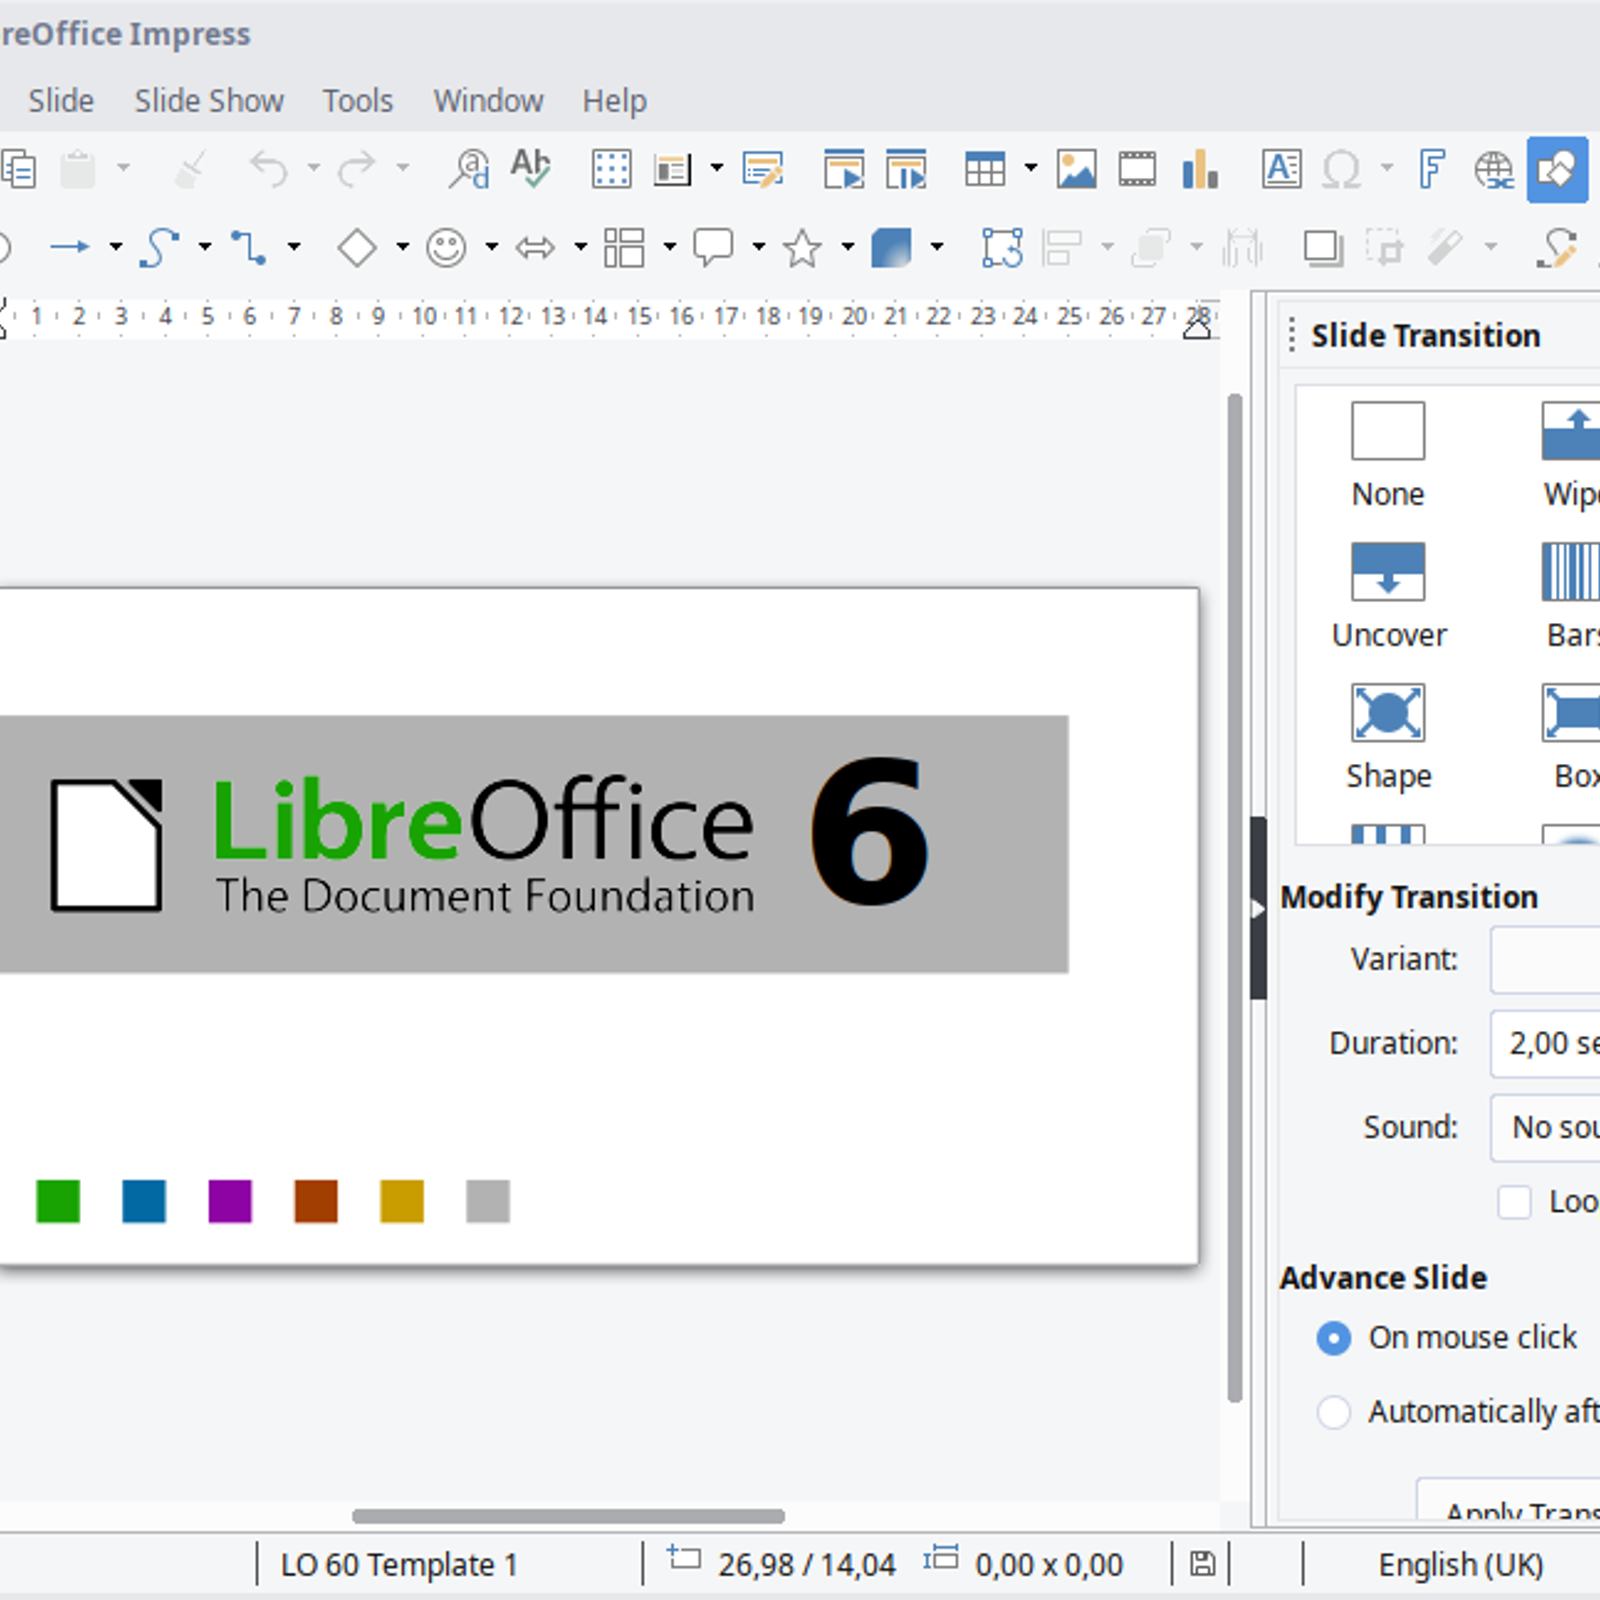This screenshot has width=1600, height=1600.
Task: Click the LO 60 Template 1 status
Action: (399, 1564)
